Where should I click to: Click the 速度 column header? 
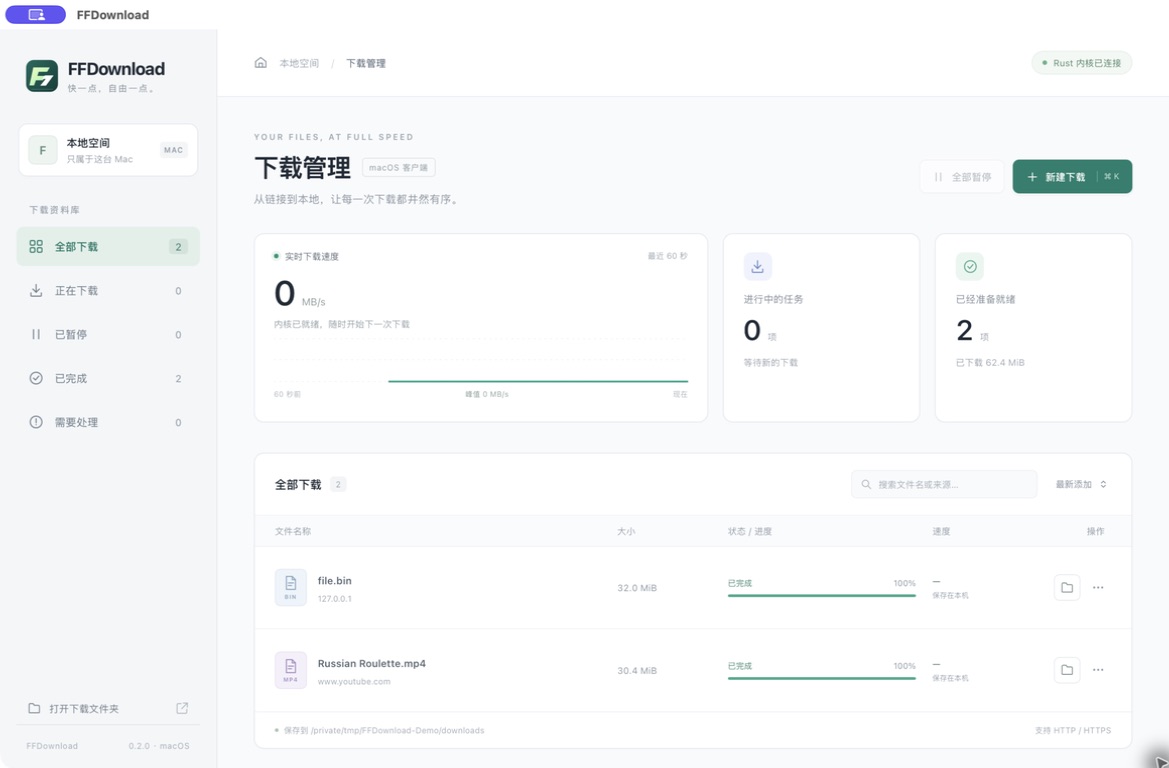(942, 532)
